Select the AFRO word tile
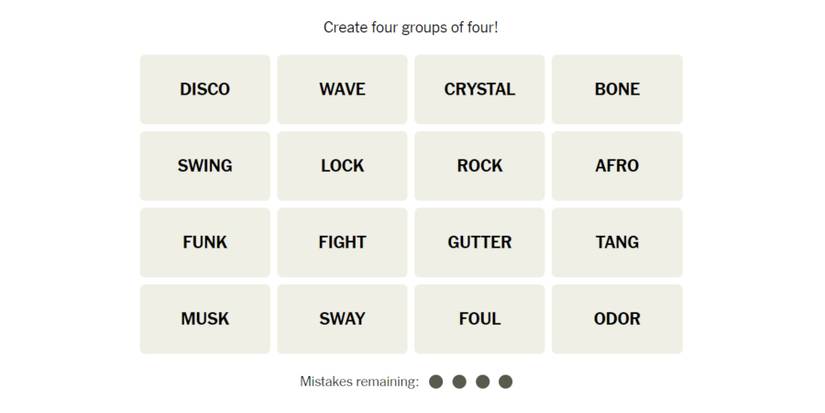This screenshot has width=825, height=413. click(617, 166)
